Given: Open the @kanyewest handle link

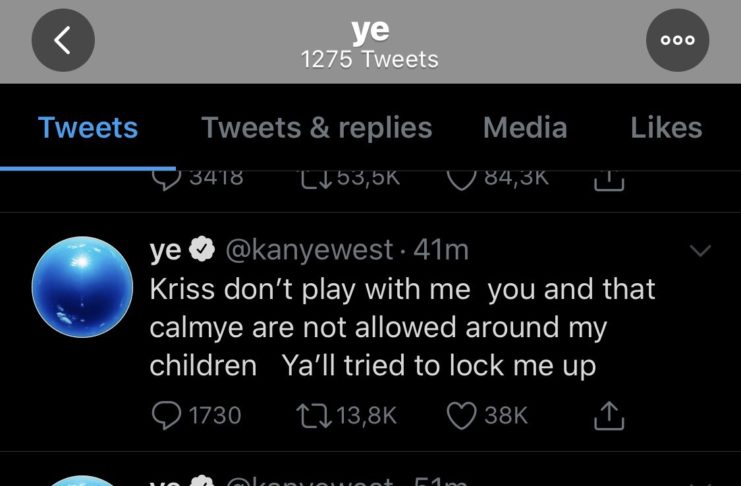Looking at the screenshot, I should pos(311,250).
